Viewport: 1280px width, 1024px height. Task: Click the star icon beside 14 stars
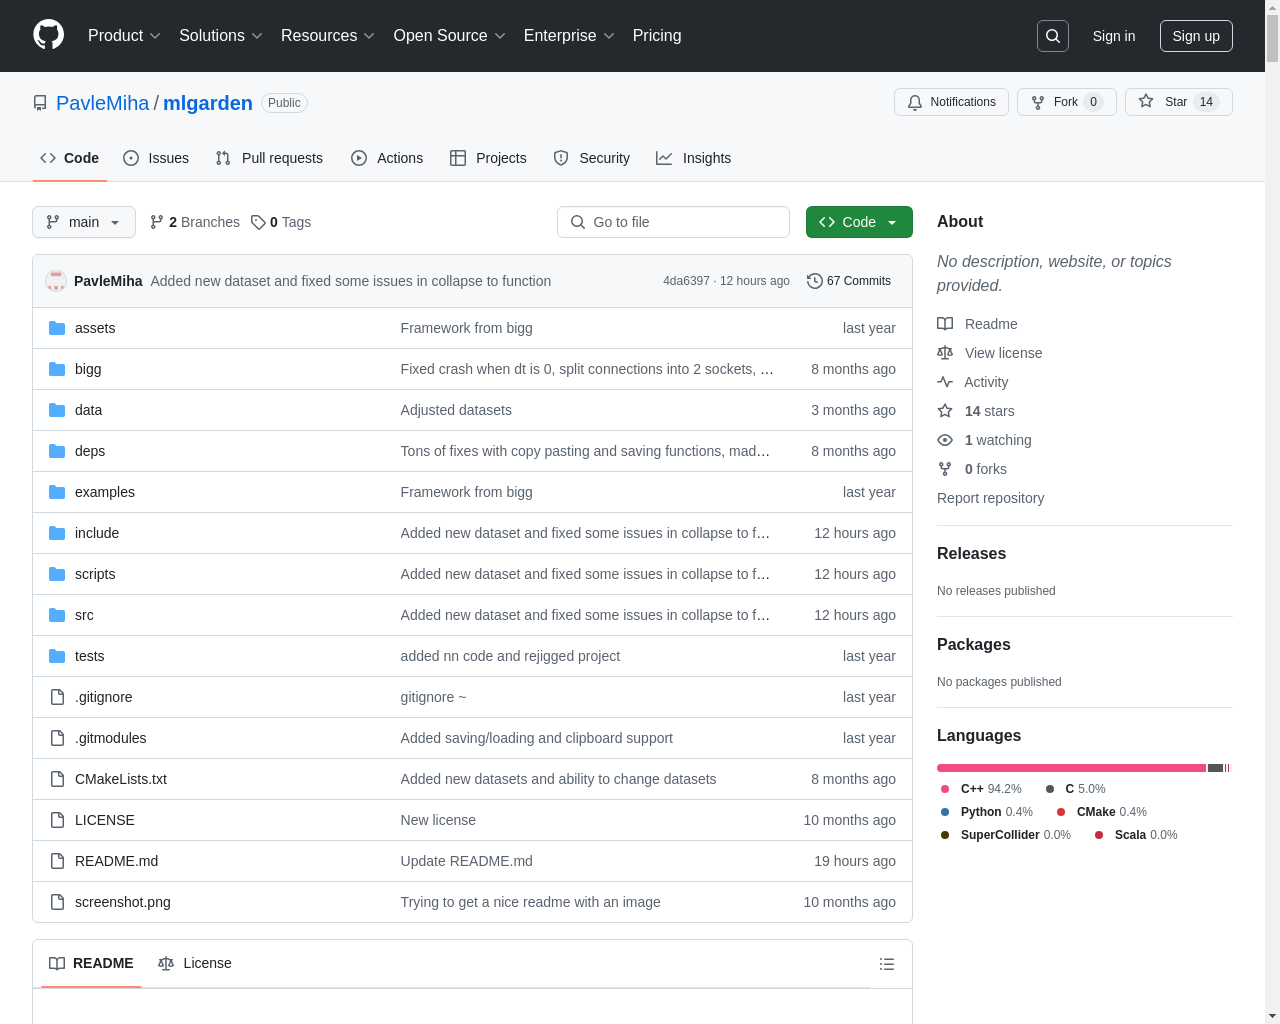(x=945, y=411)
